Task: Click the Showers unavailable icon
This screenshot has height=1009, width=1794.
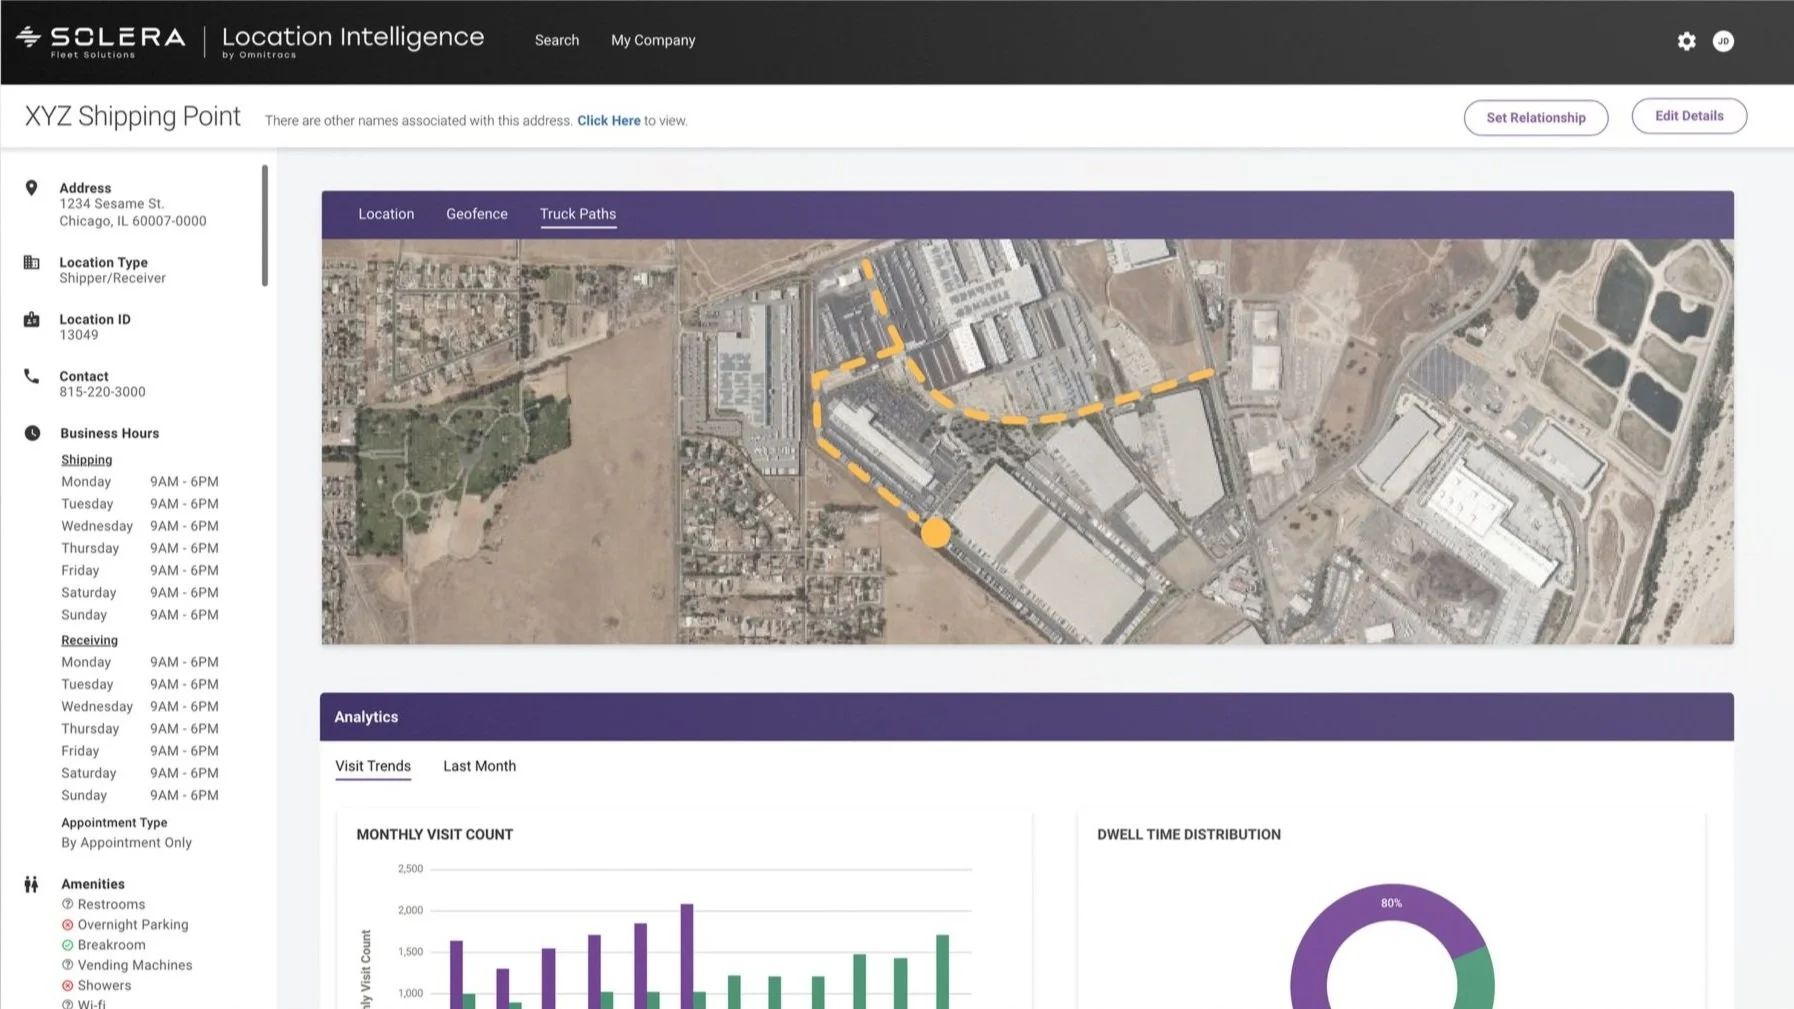Action: pyautogui.click(x=67, y=985)
